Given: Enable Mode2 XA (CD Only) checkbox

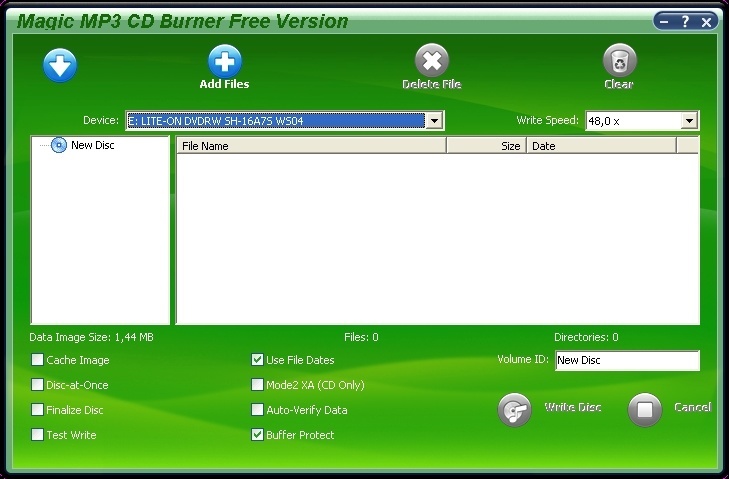Looking at the screenshot, I should (x=257, y=385).
